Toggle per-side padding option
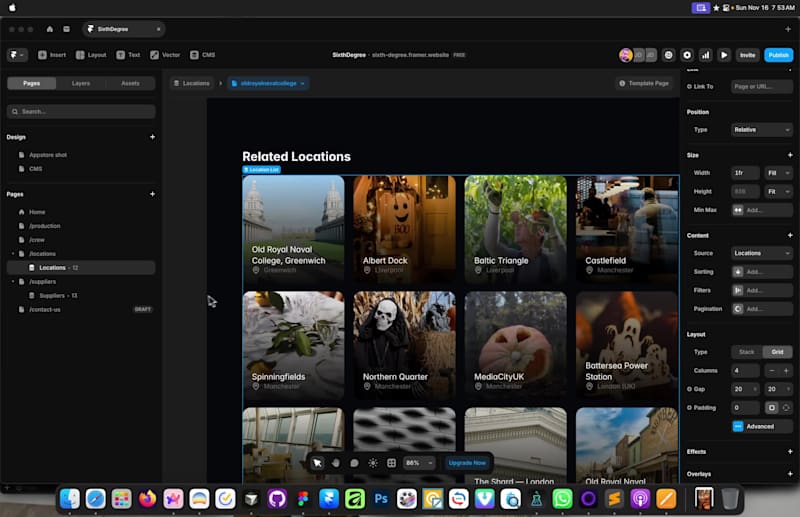Viewport: 800px width, 517px height. (786, 408)
